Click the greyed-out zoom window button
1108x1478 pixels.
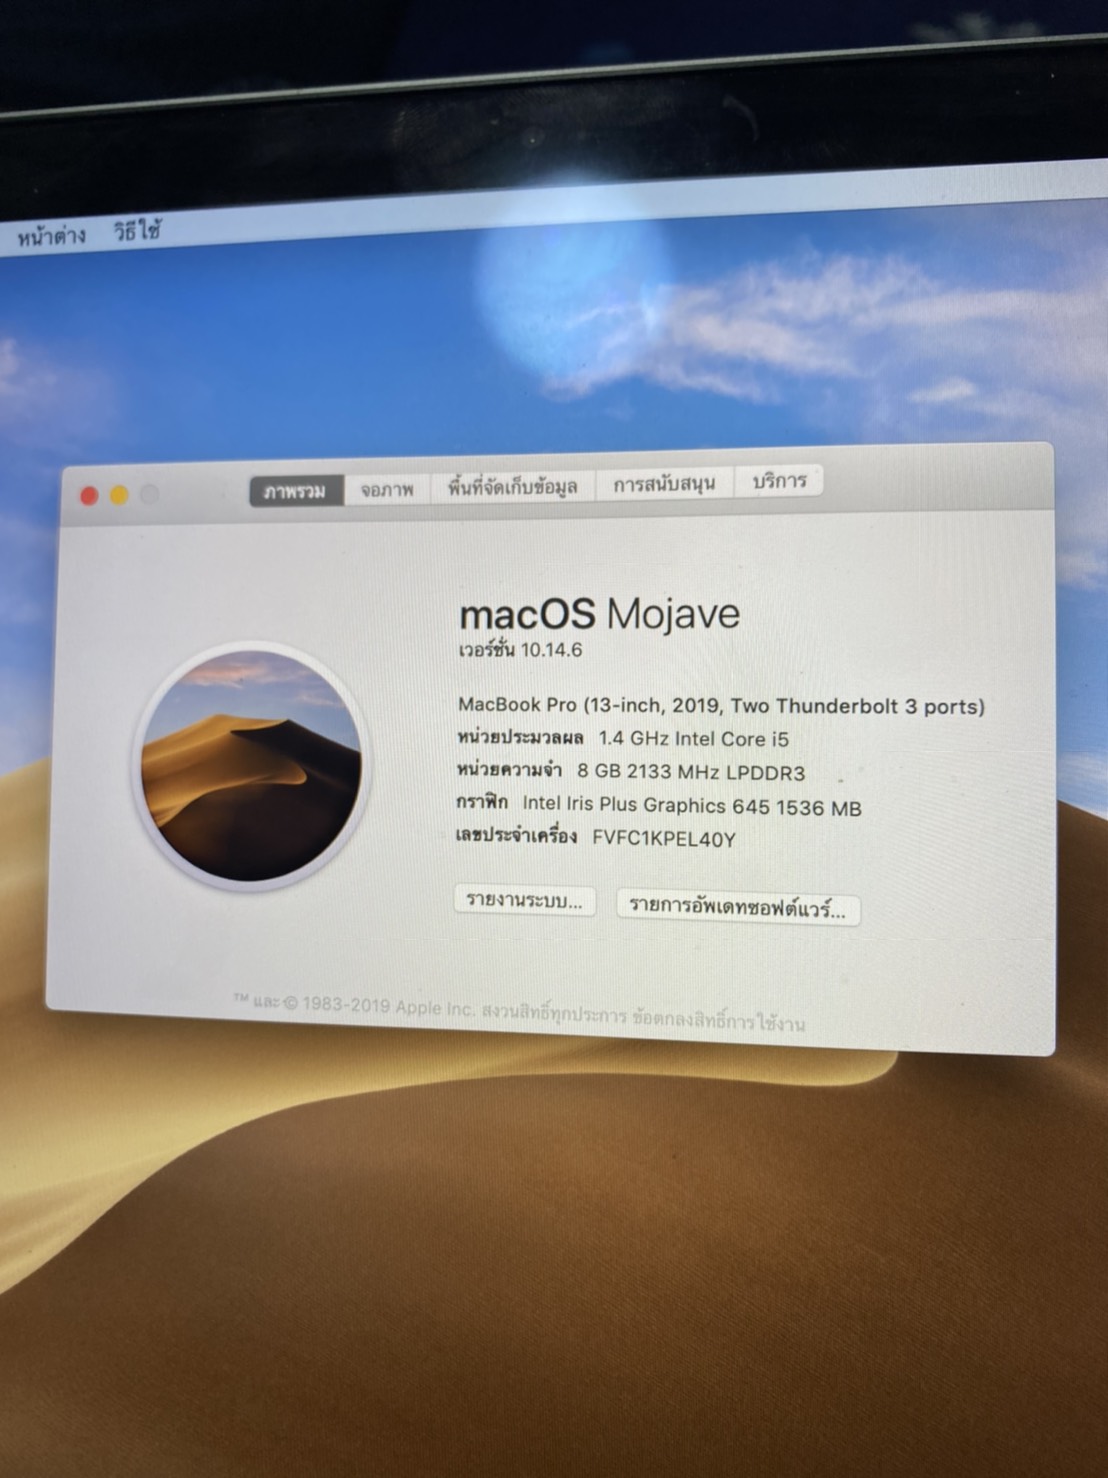150,495
